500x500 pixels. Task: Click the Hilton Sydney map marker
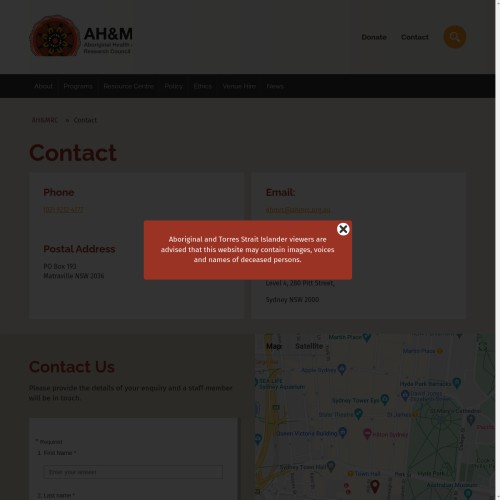(367, 434)
